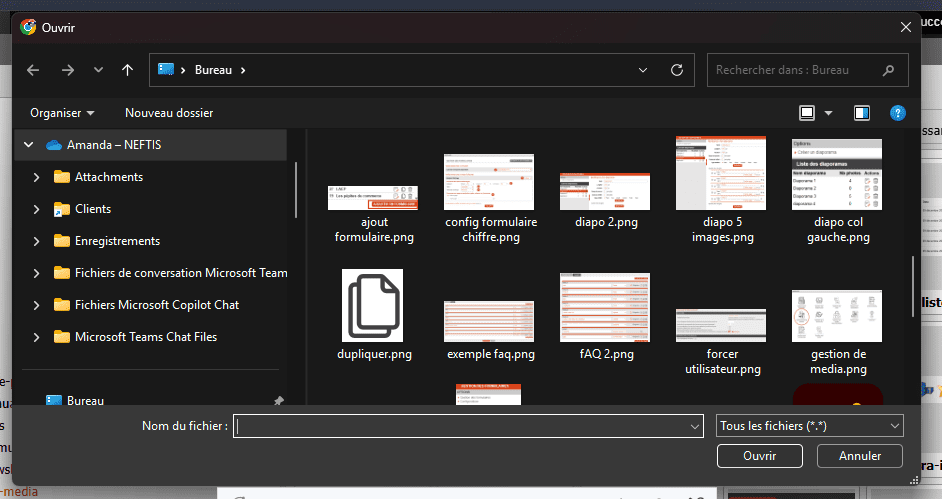Click the search magnifier icon
This screenshot has height=499, width=942.
click(888, 70)
